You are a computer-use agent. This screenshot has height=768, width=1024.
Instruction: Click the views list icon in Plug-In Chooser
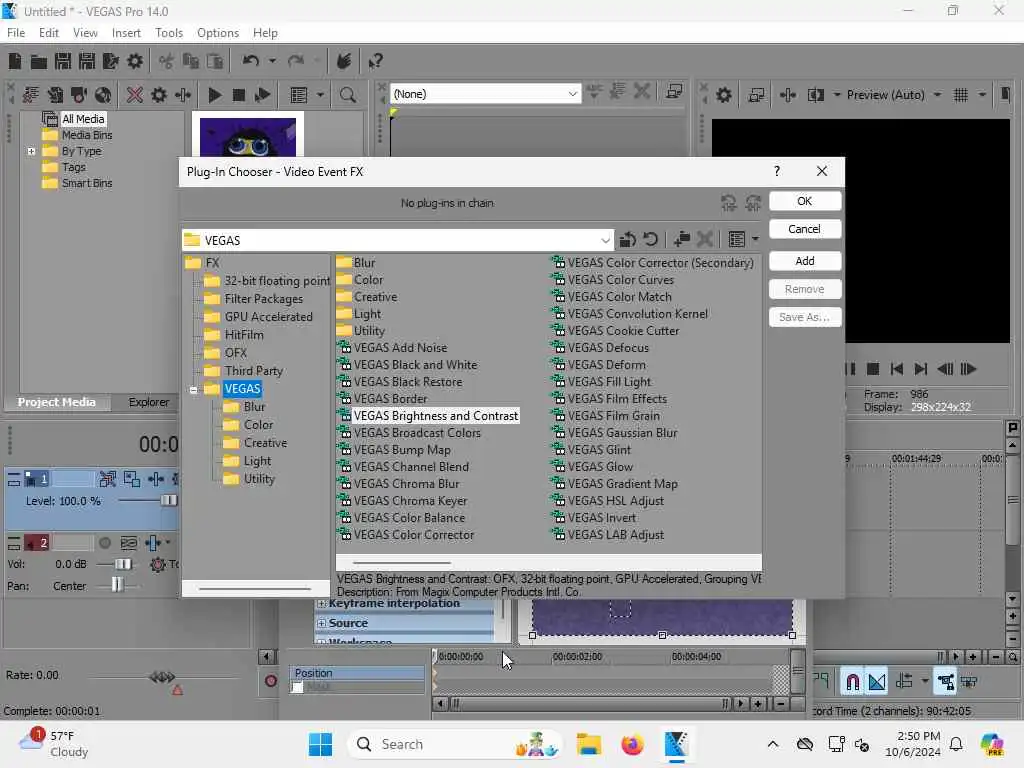[x=737, y=240]
